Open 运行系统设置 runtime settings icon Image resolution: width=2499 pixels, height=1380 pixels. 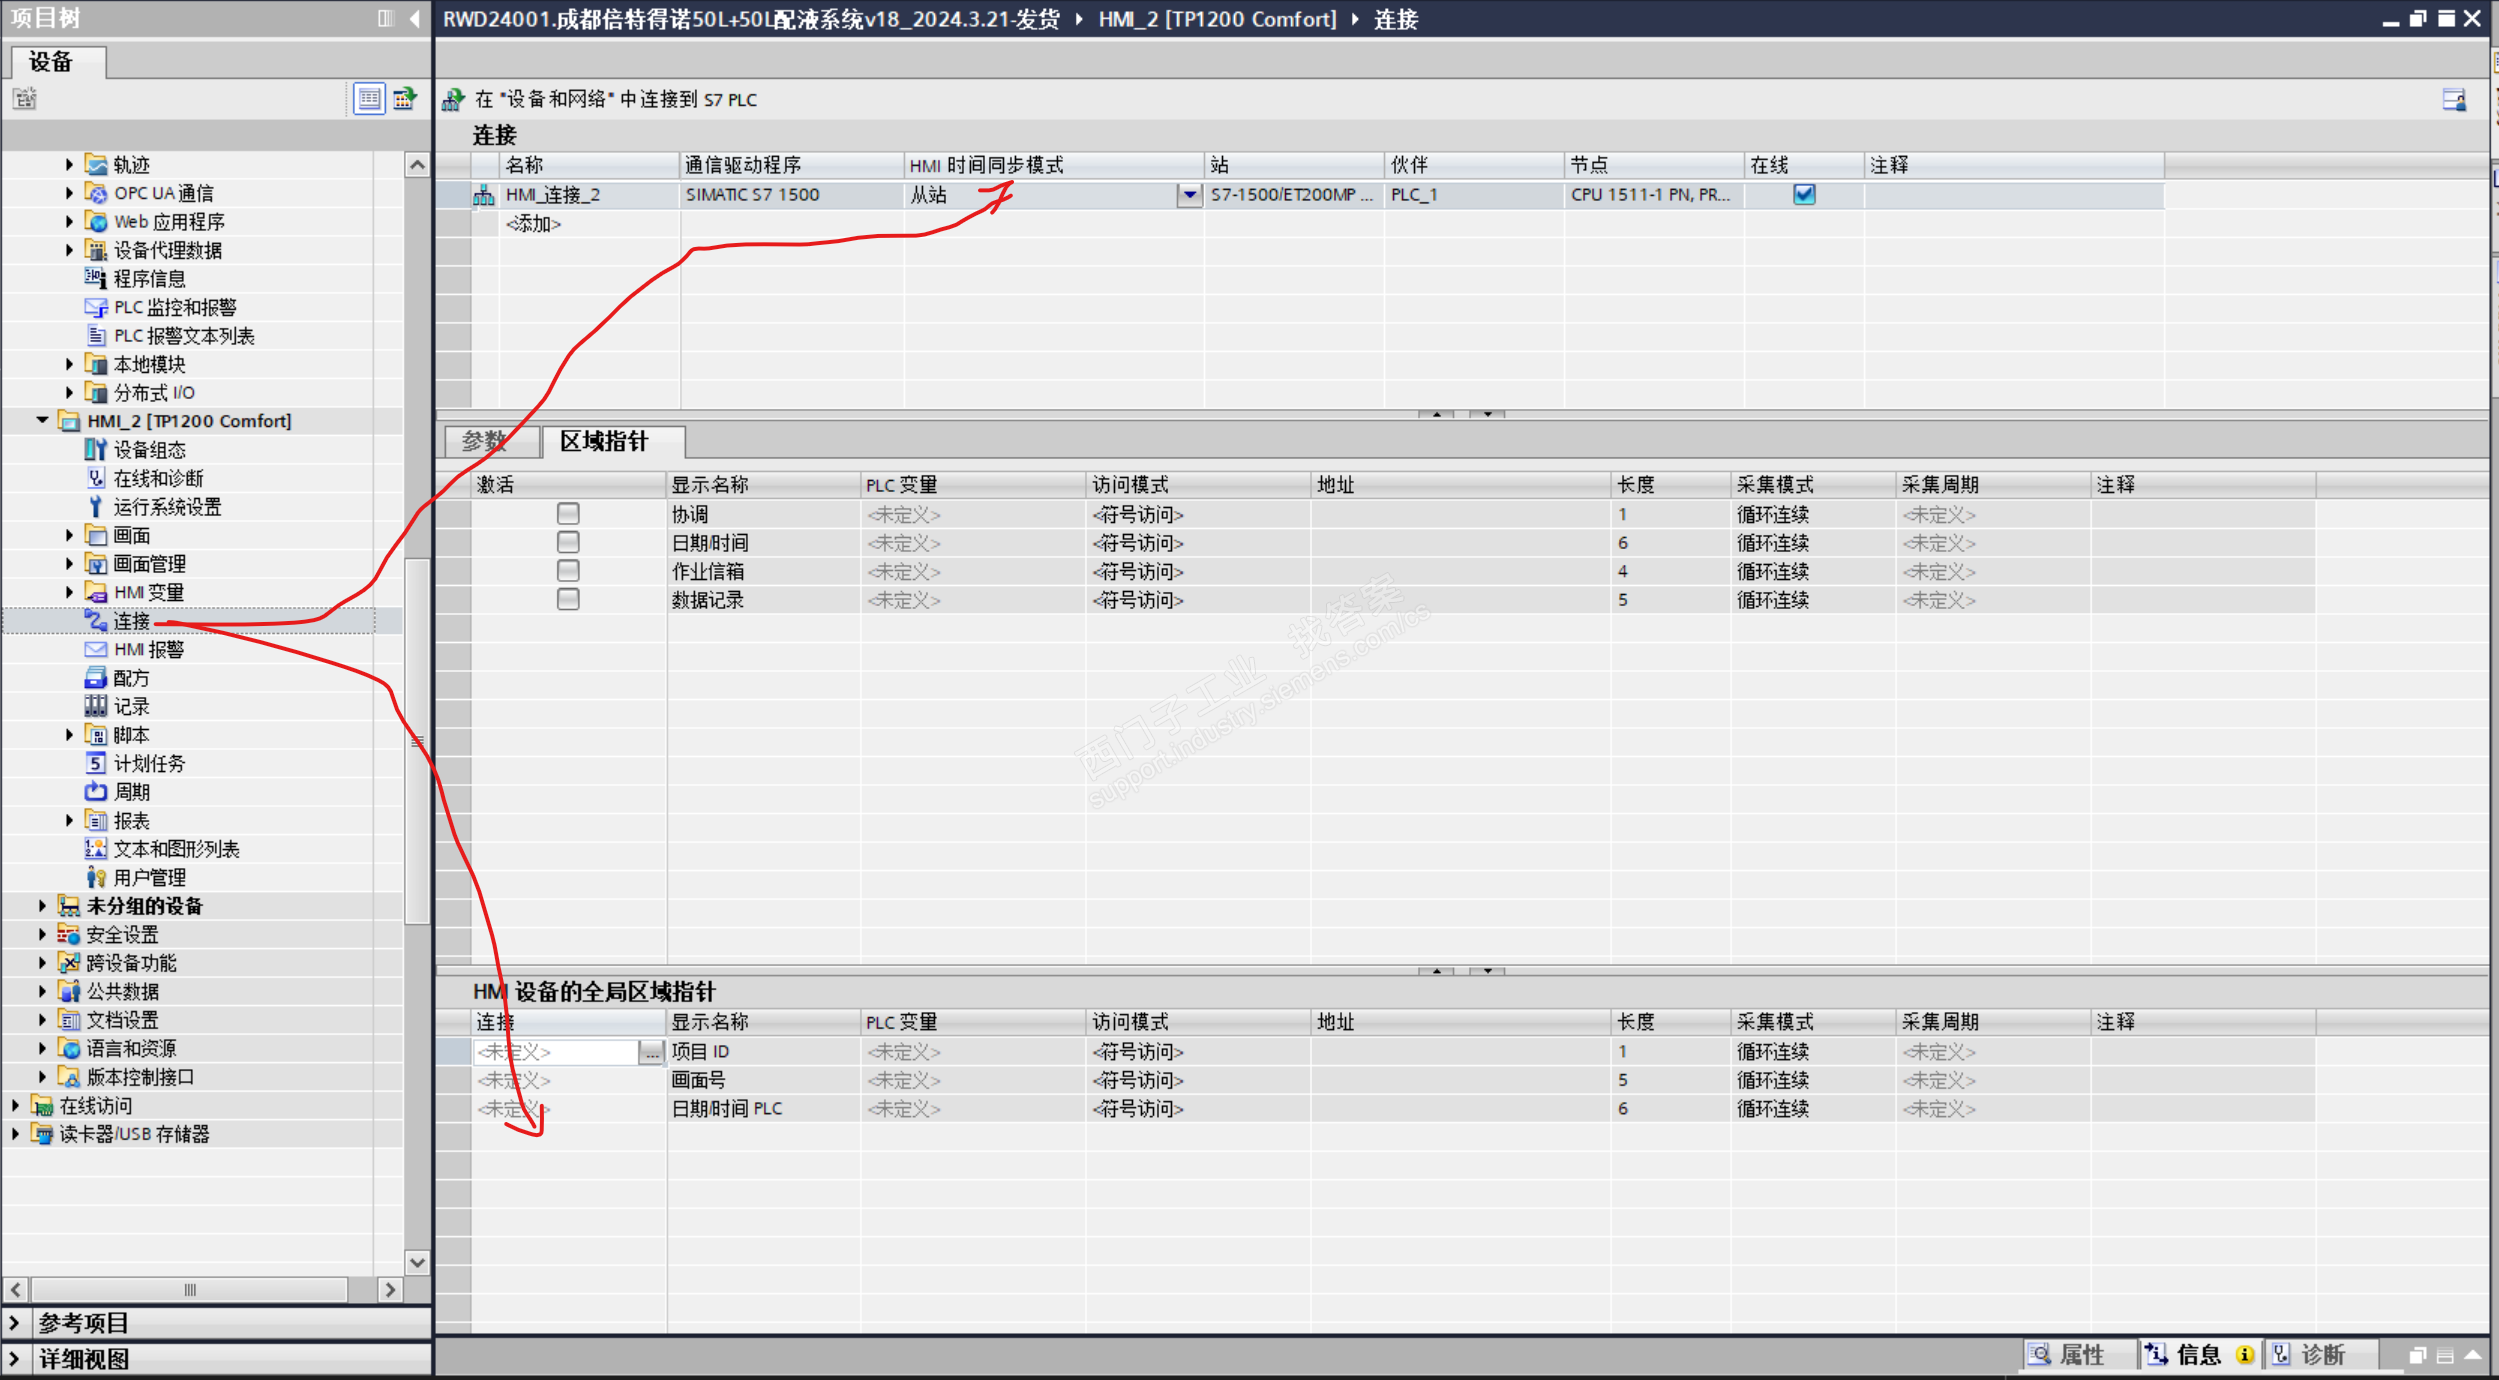tap(96, 507)
